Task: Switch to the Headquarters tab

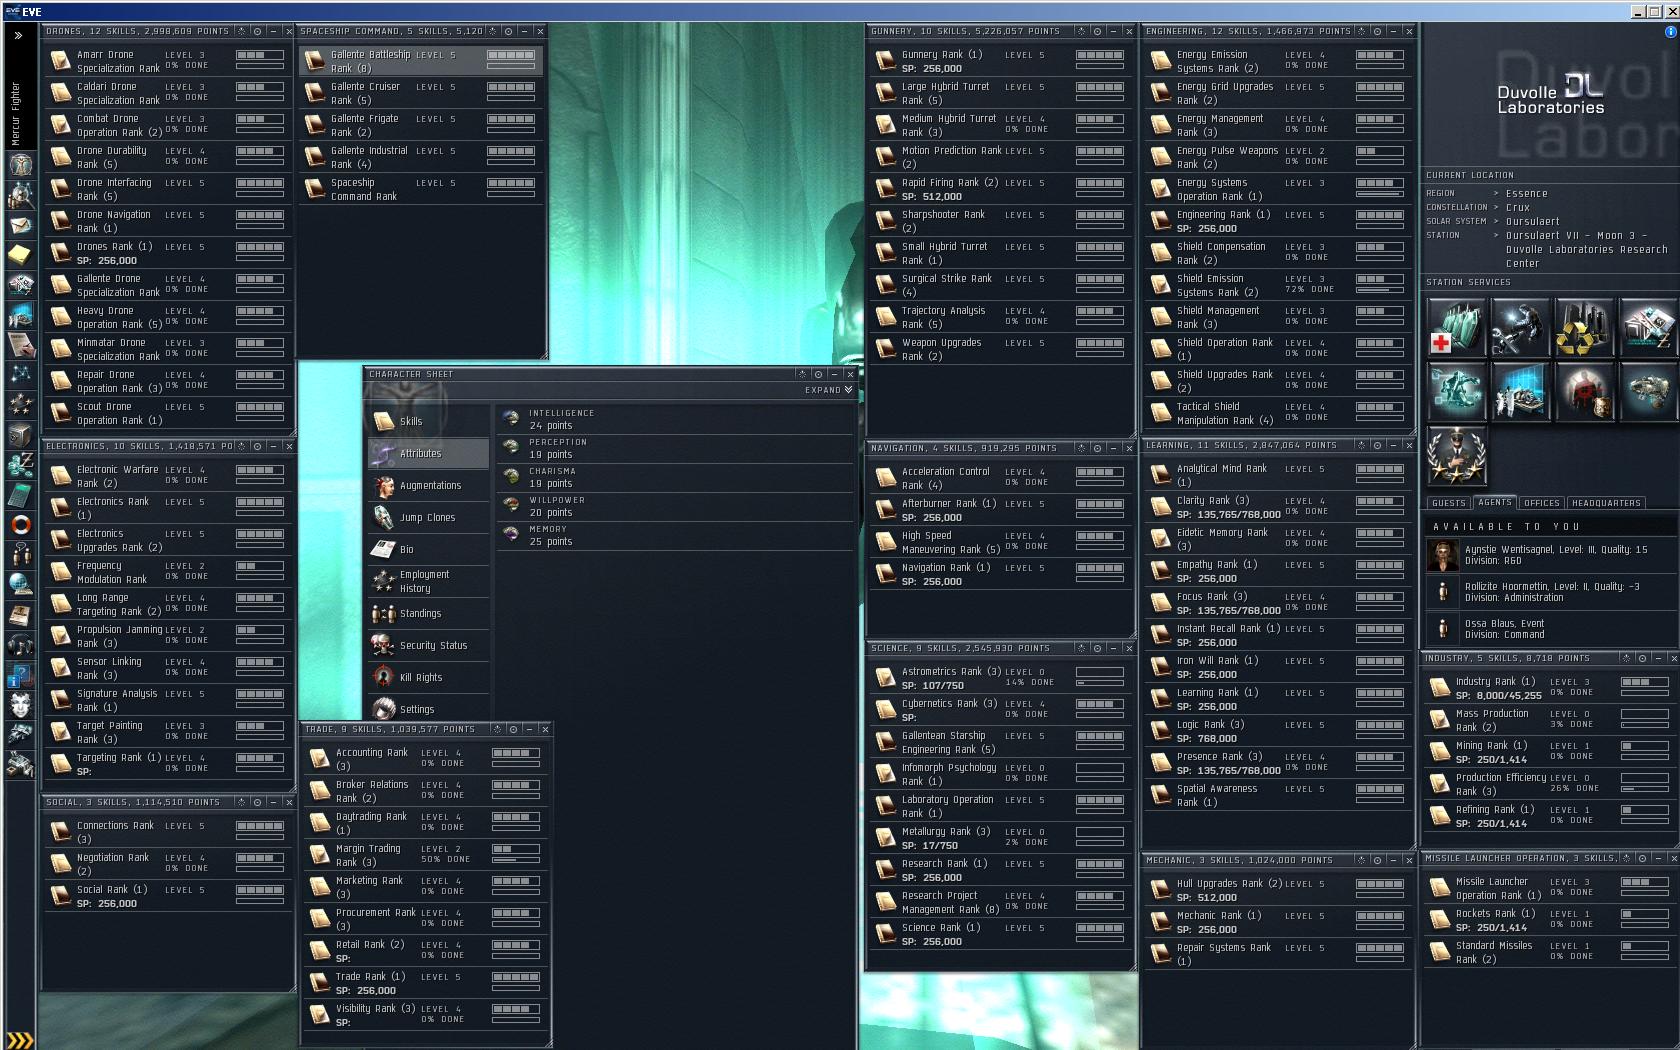Action: pyautogui.click(x=1606, y=503)
